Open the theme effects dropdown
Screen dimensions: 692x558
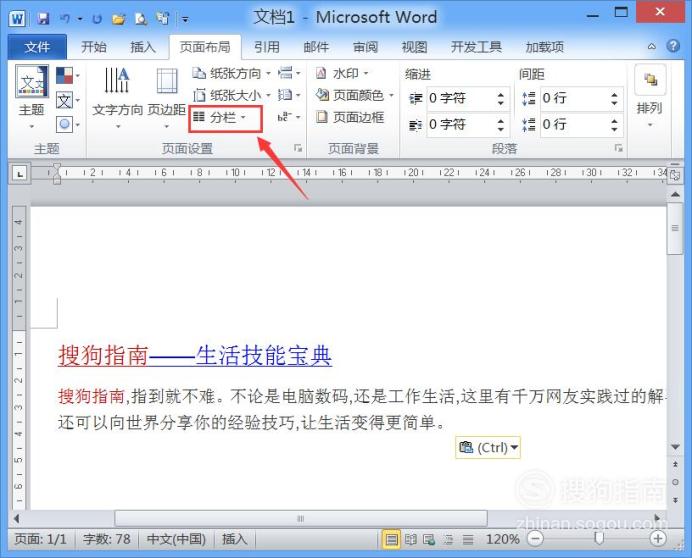tap(68, 124)
